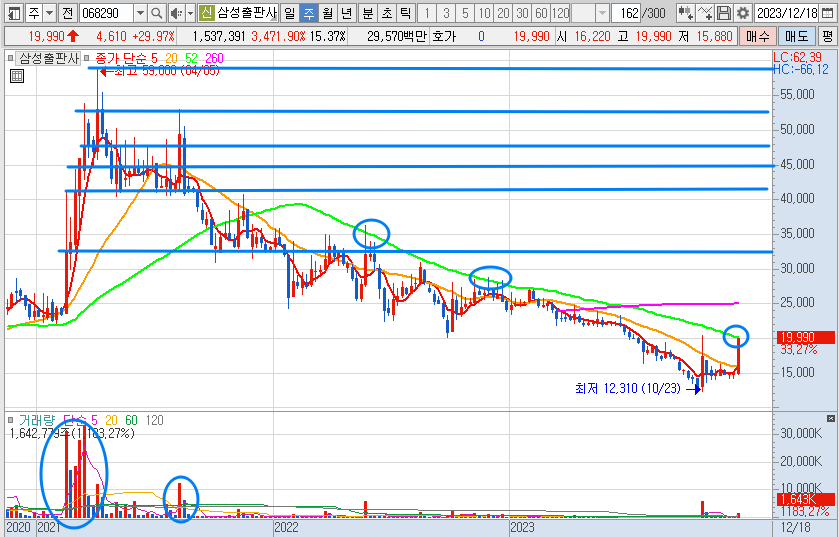Click the 1,643K volume axis tag
839x537 pixels.
click(x=806, y=499)
